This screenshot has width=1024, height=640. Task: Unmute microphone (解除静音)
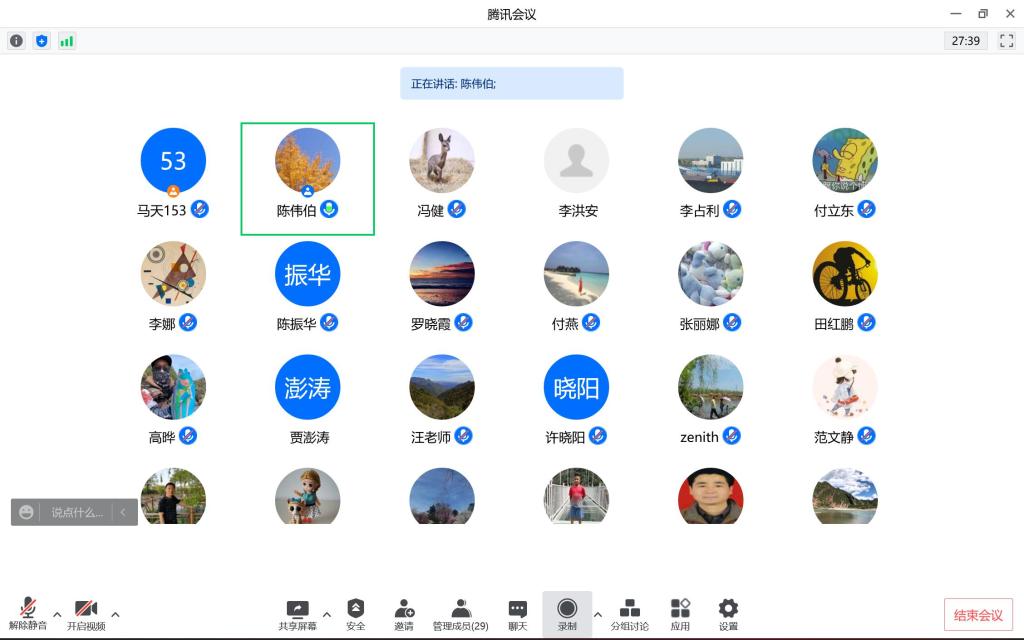point(28,614)
